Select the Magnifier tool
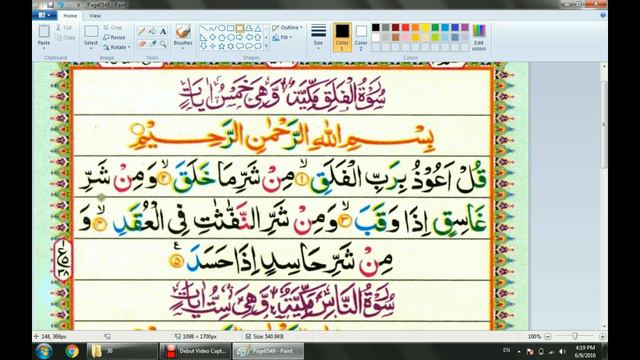The width and height of the screenshot is (640, 360). [x=163, y=44]
